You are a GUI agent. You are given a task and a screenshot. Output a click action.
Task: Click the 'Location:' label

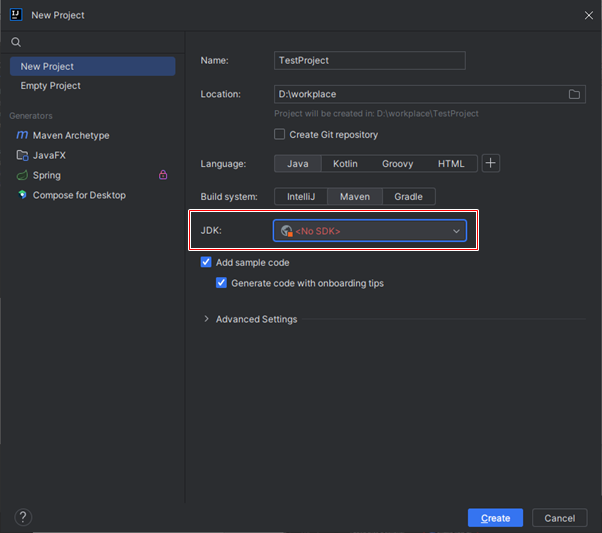[220, 94]
